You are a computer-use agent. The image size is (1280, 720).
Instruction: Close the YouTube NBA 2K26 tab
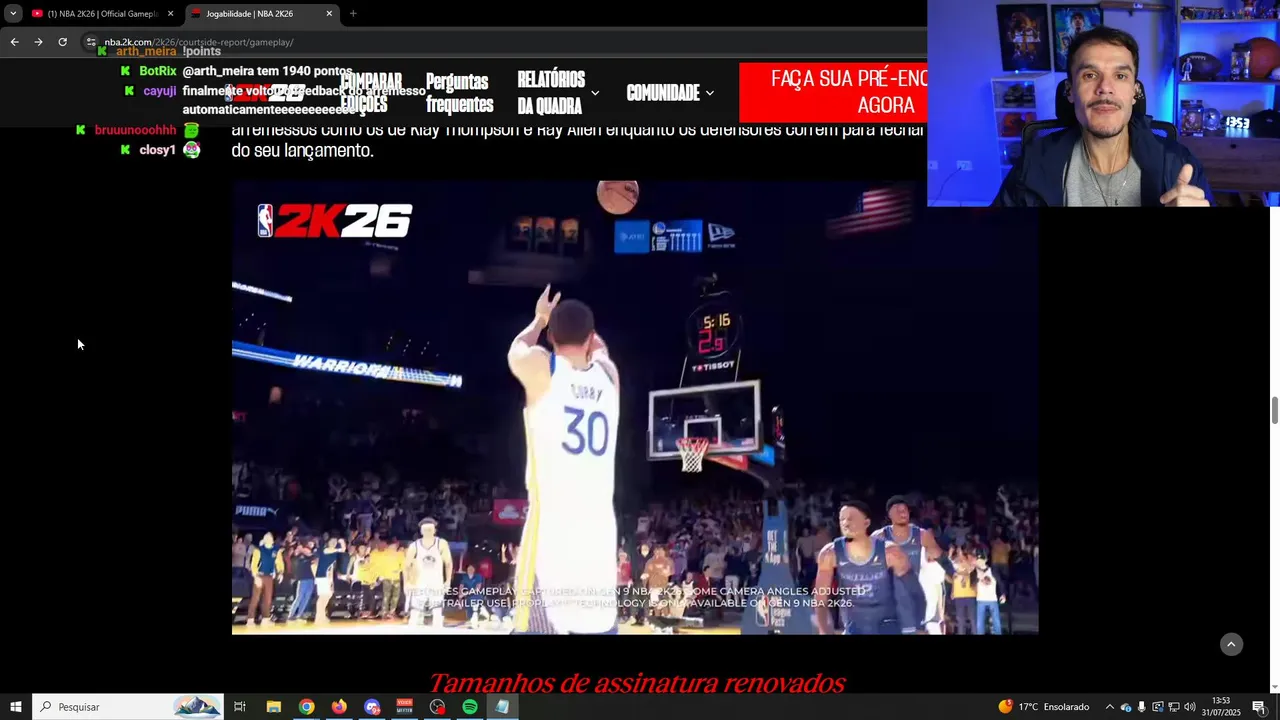coord(170,14)
